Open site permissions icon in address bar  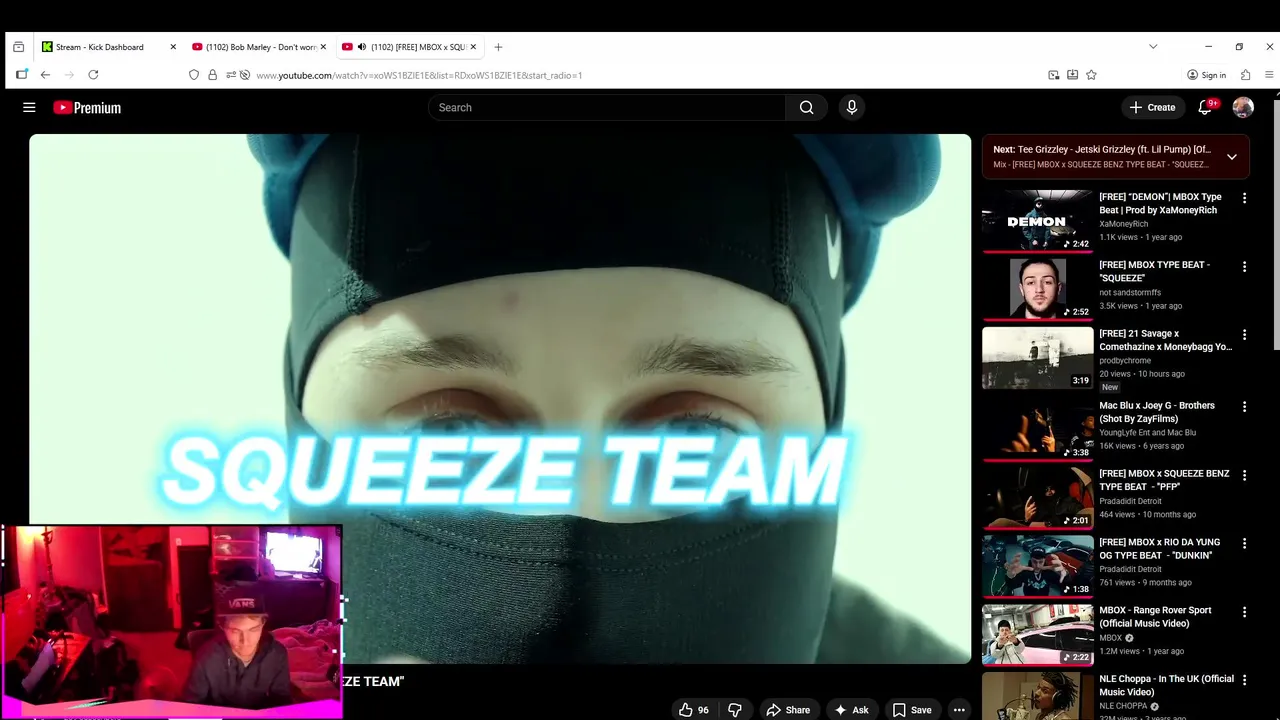tap(231, 75)
